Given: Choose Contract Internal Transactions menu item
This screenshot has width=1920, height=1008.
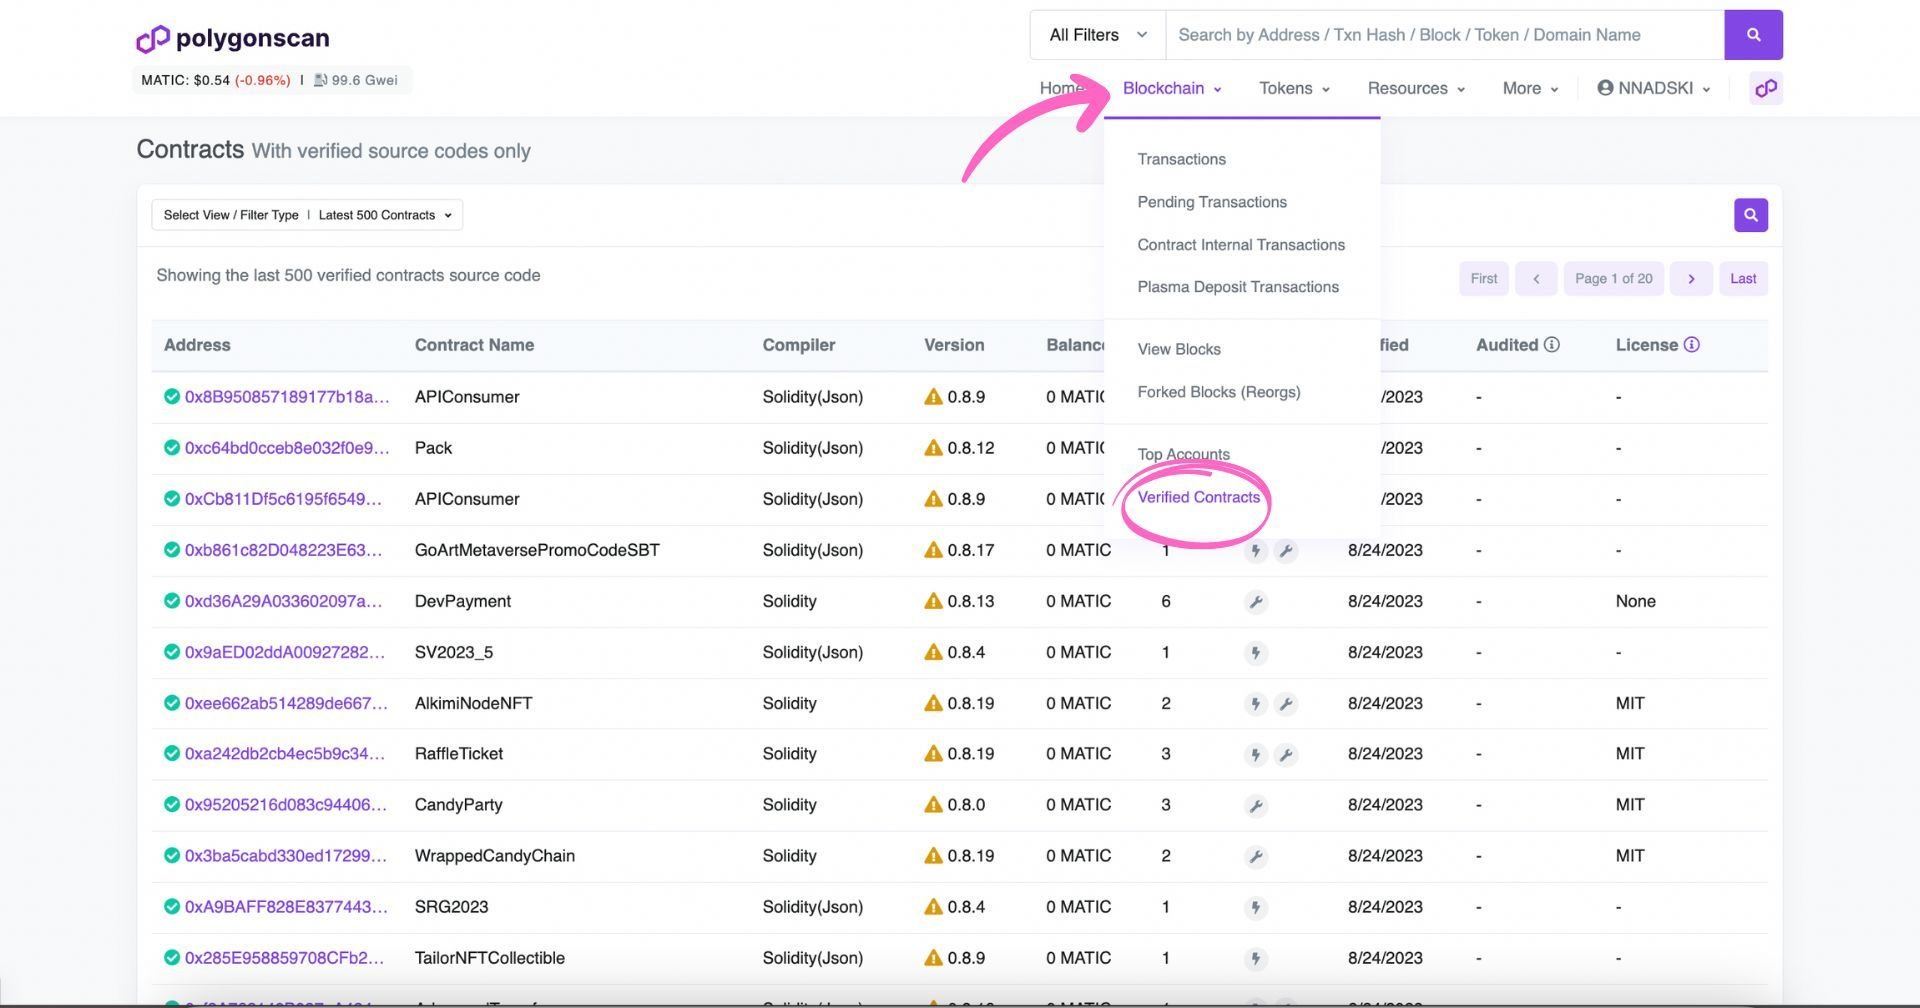Looking at the screenshot, I should click(x=1241, y=245).
